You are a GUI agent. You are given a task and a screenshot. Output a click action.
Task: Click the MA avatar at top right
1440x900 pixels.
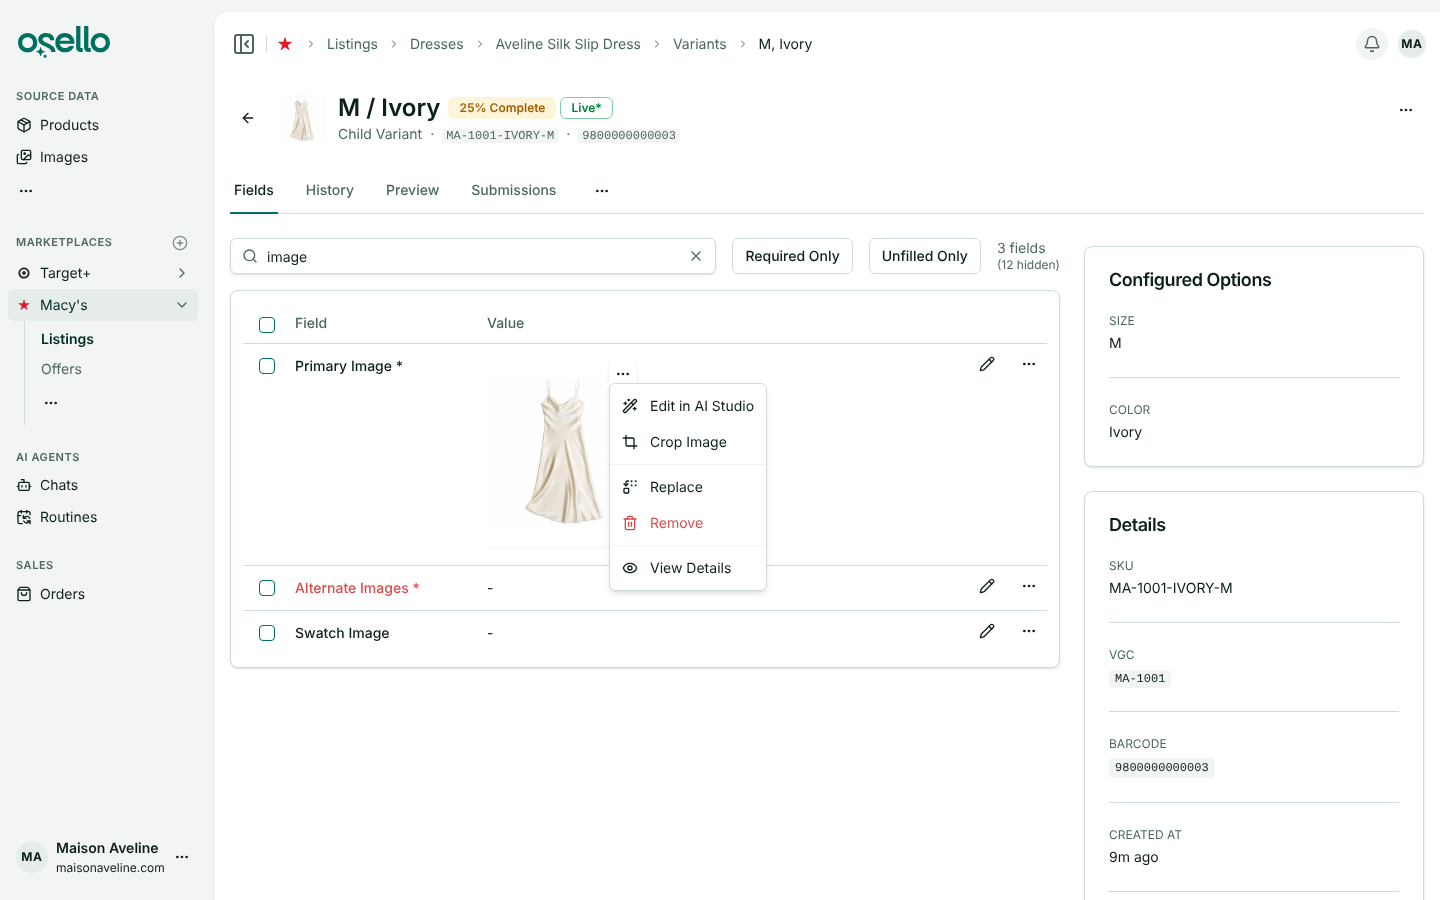click(x=1411, y=44)
